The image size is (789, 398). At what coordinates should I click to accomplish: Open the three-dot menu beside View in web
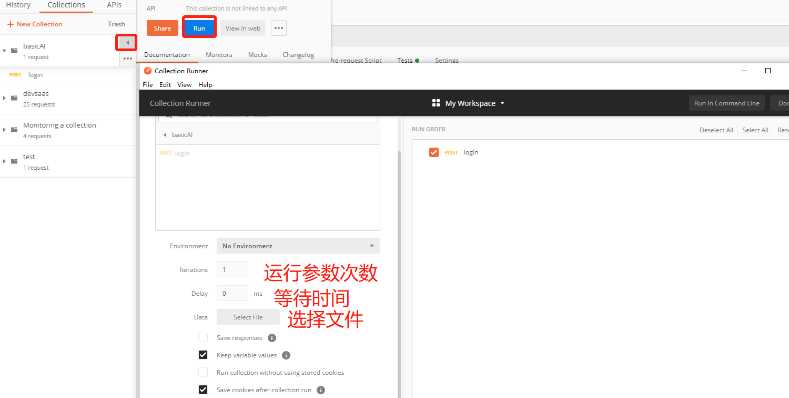tap(279, 28)
